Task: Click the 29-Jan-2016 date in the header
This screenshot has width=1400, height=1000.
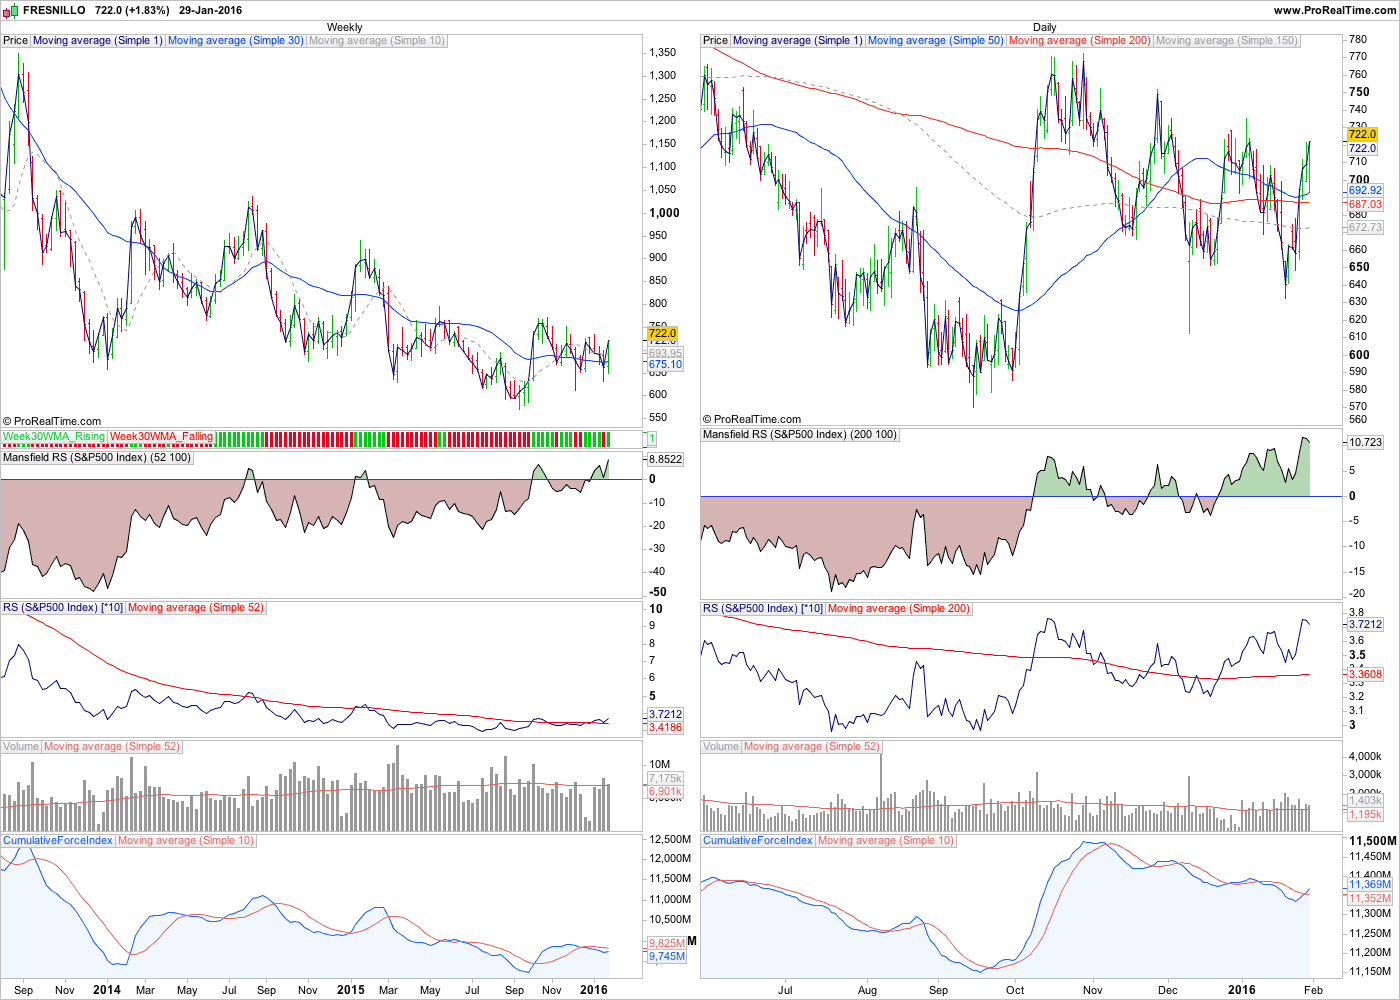Action: point(210,10)
